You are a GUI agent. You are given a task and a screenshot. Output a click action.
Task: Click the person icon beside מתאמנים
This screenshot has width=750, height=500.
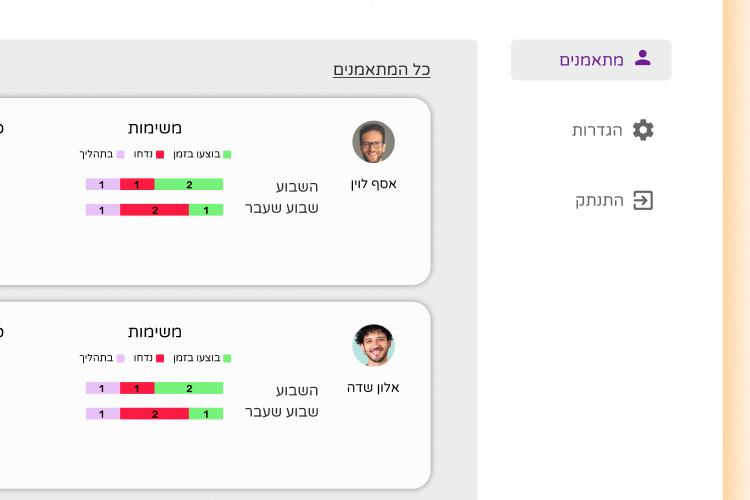pyautogui.click(x=642, y=58)
